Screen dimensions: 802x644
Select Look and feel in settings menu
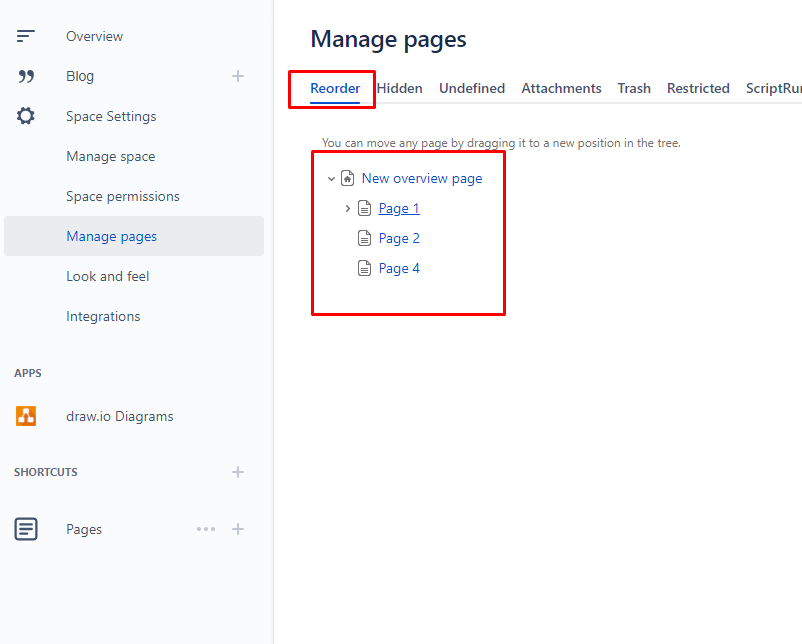[107, 276]
